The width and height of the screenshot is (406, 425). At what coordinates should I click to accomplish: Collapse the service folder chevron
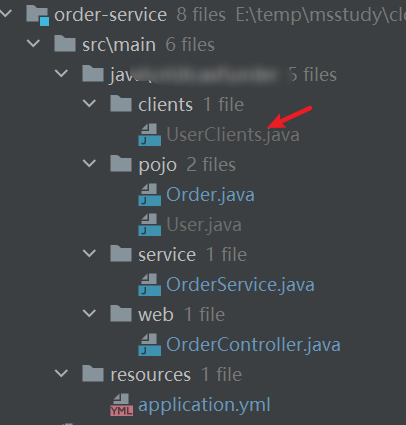[89, 253]
